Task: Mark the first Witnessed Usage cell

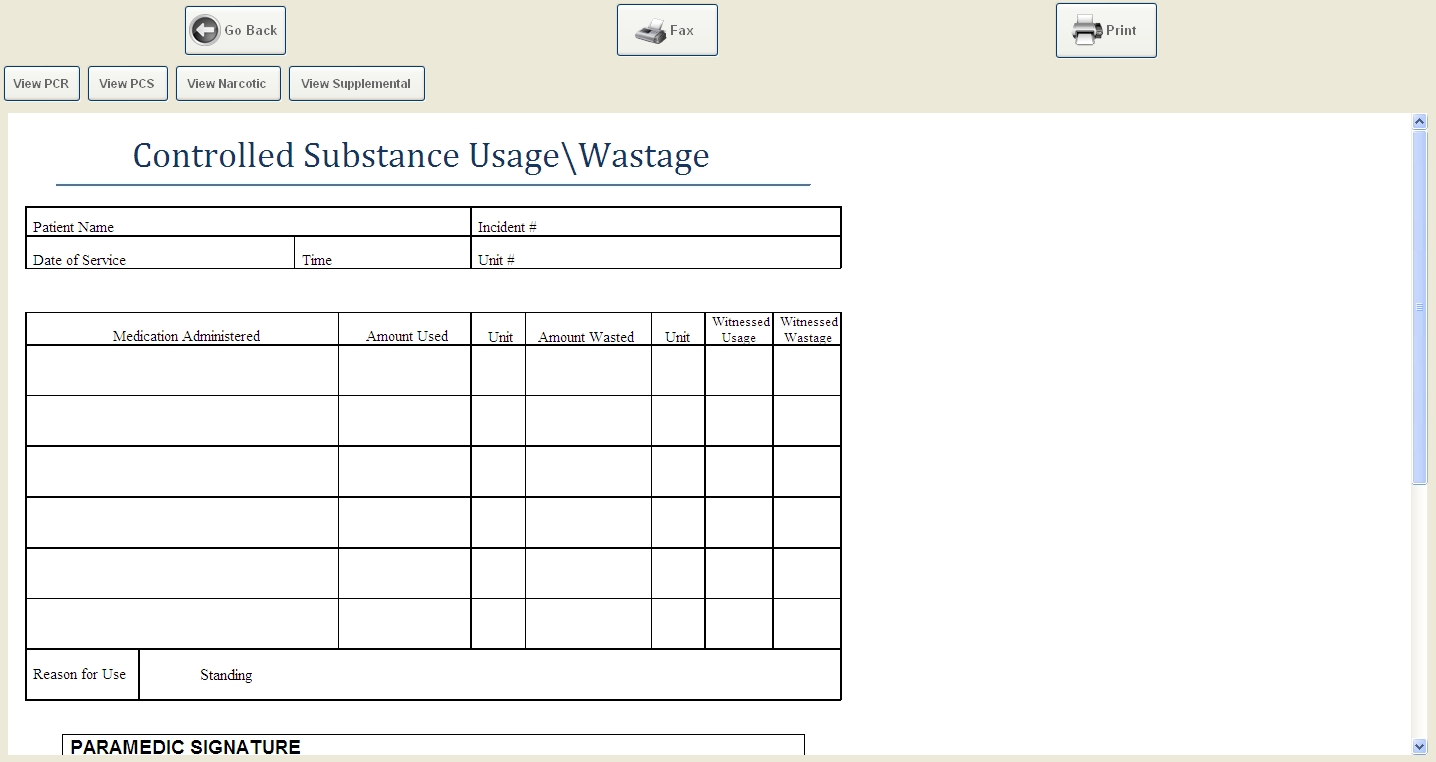Action: (739, 370)
